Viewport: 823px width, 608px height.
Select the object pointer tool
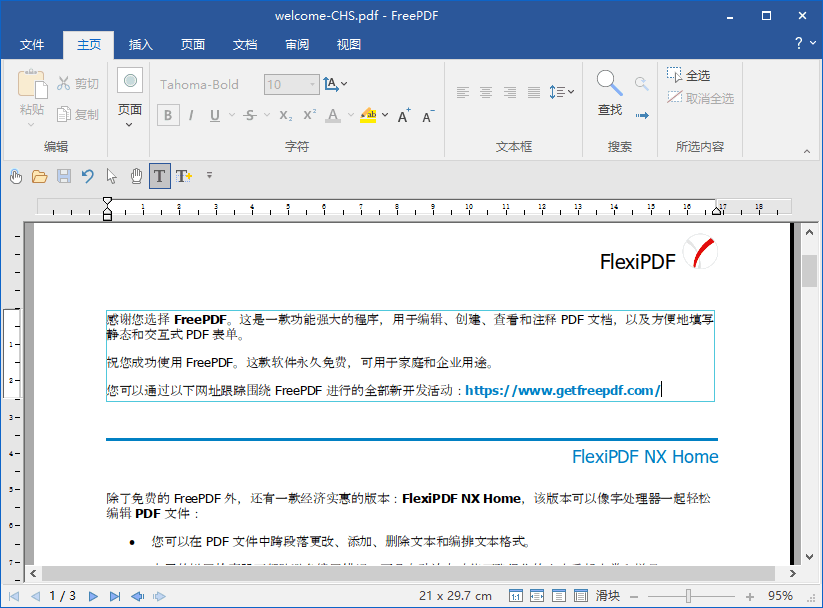111,176
